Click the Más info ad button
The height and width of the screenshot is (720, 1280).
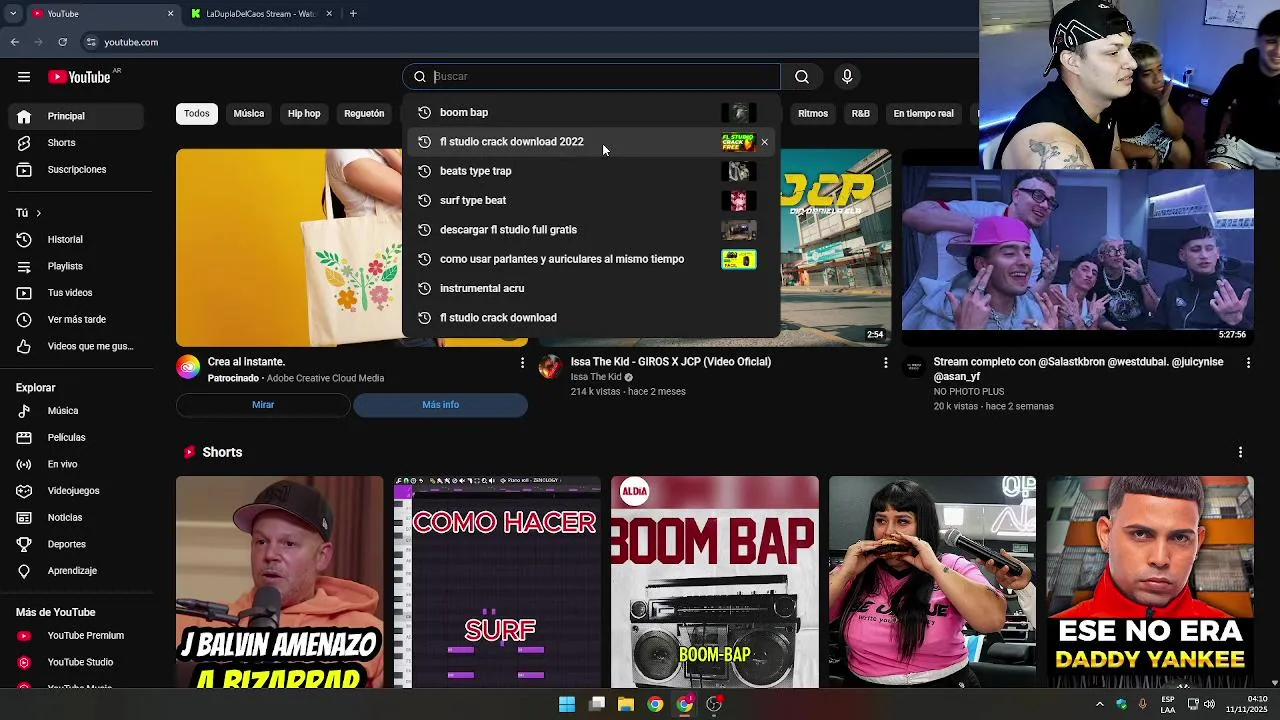441,405
